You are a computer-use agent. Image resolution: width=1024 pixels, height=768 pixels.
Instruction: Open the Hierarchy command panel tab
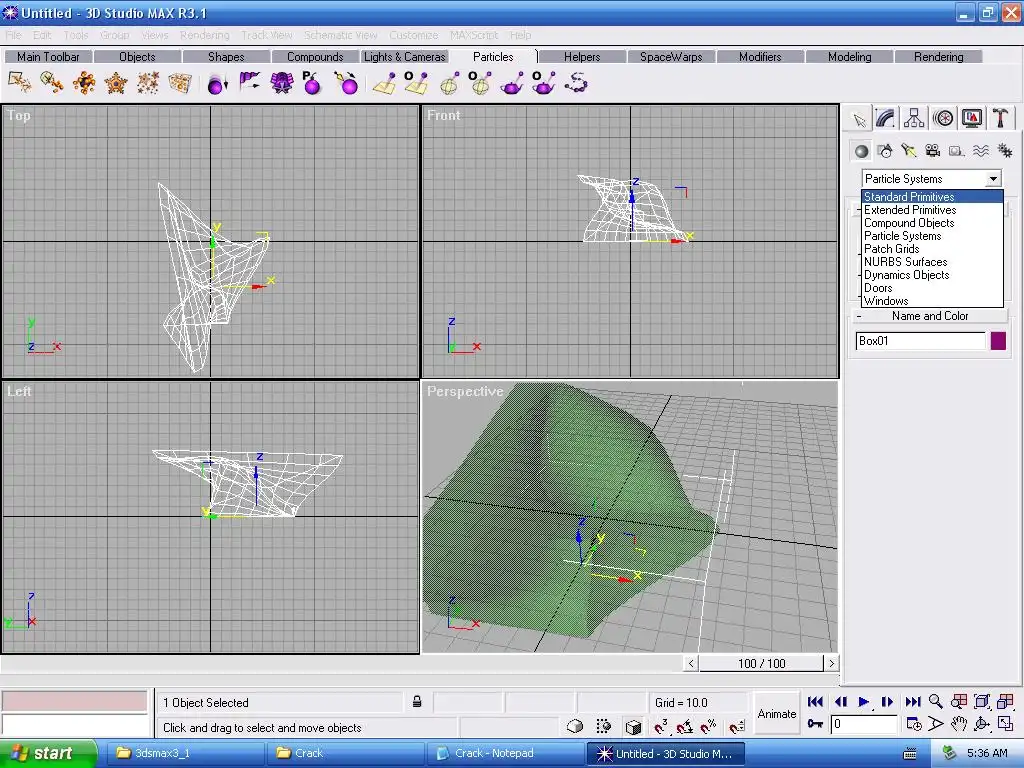(x=914, y=119)
